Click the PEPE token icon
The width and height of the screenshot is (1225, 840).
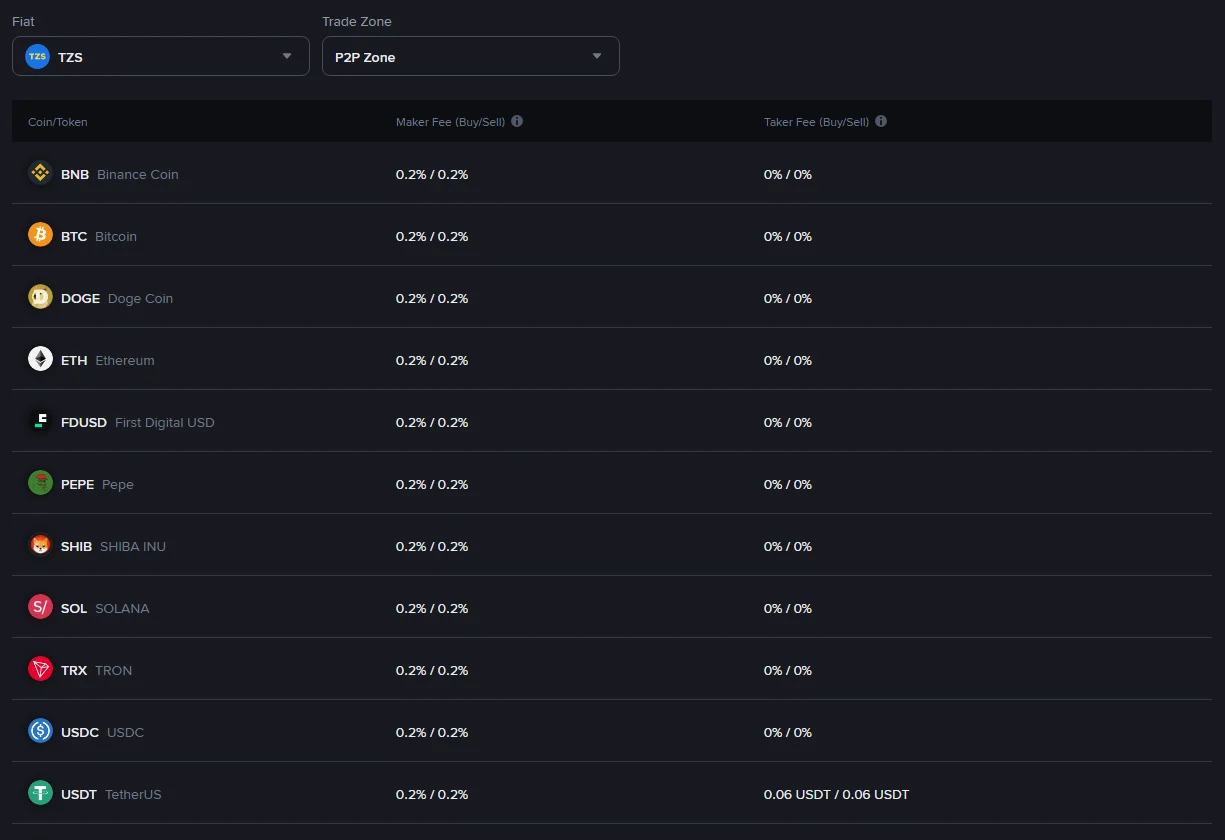[40, 483]
